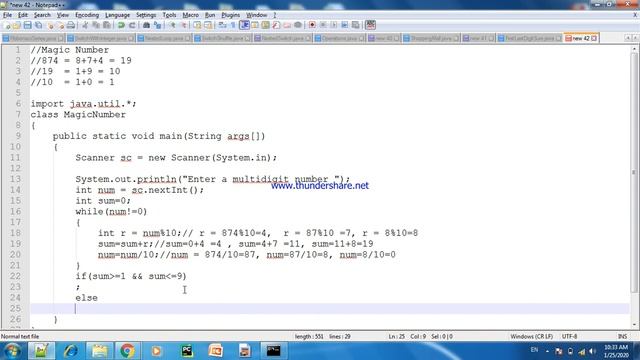Toggle the highlighted indent guide button
The width and height of the screenshot is (640, 360).
[x=244, y=25]
